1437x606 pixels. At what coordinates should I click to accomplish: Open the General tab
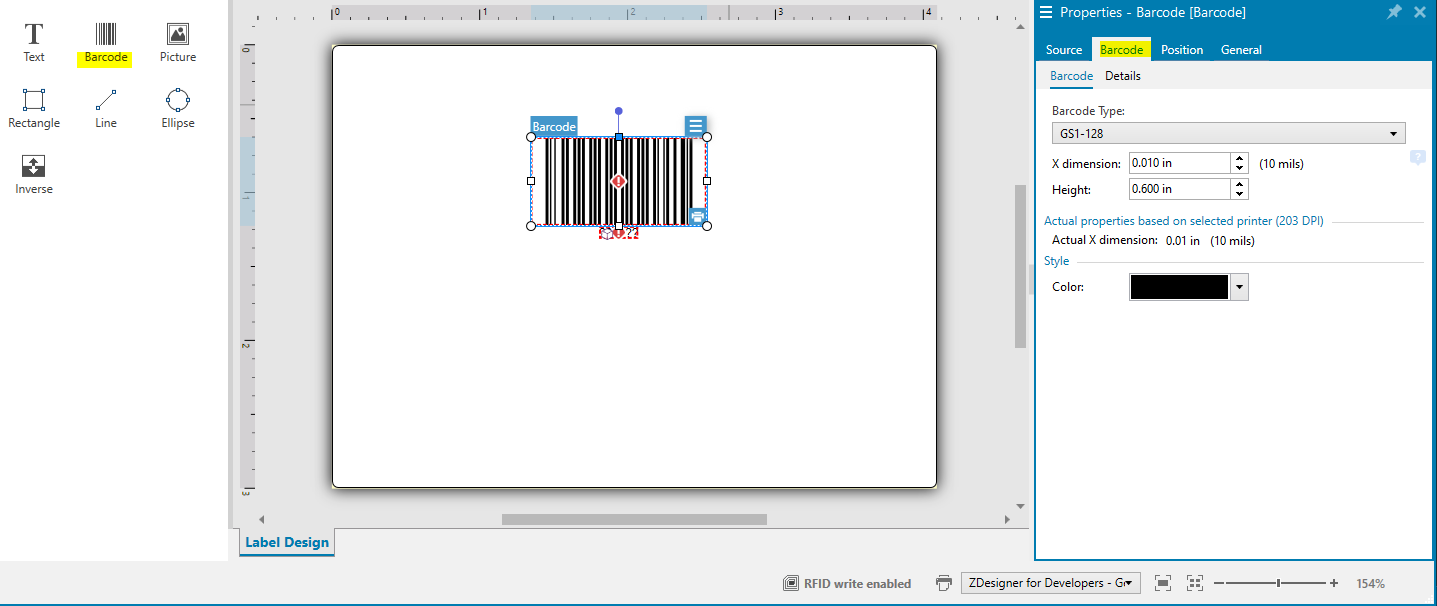(1241, 50)
